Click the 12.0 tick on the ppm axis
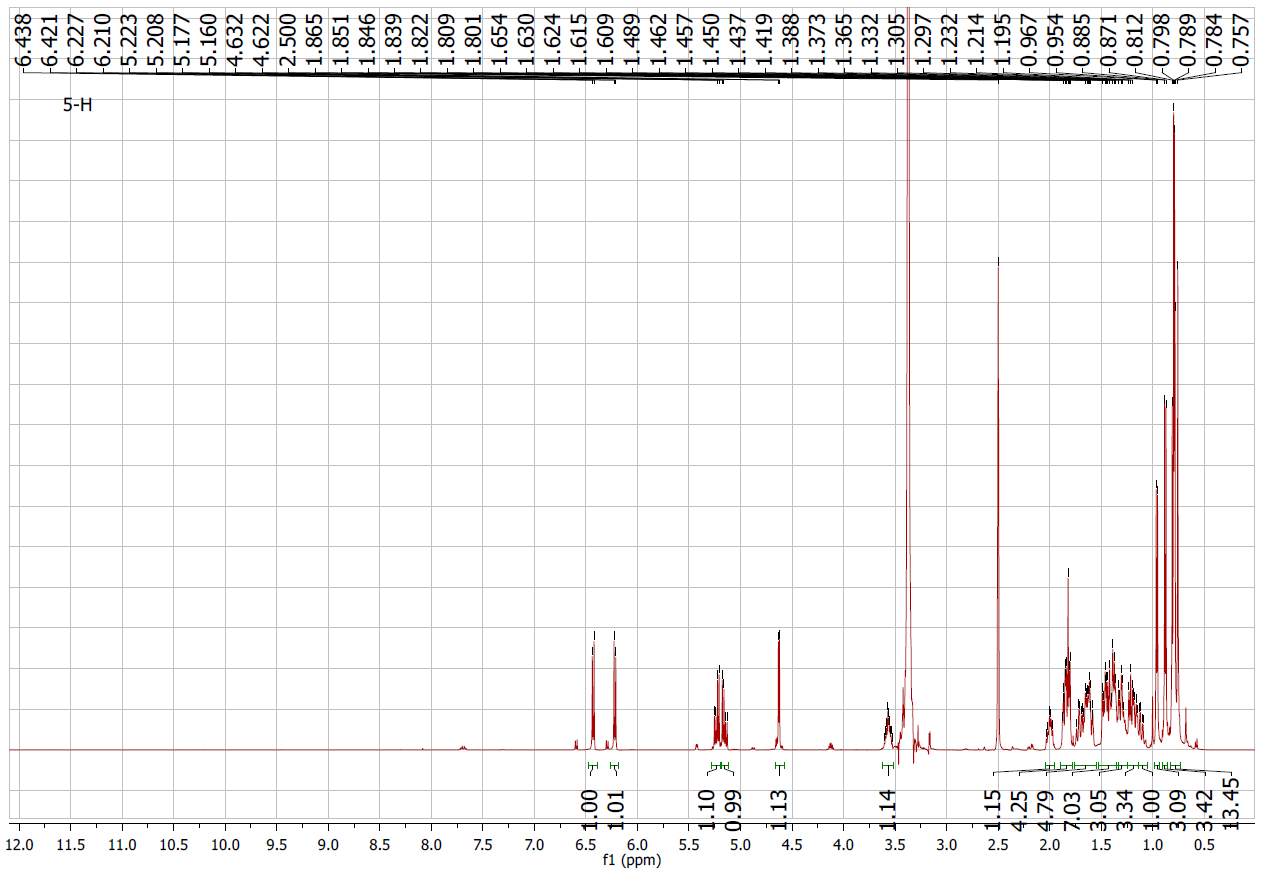Image resolution: width=1265 pixels, height=874 pixels. point(20,845)
